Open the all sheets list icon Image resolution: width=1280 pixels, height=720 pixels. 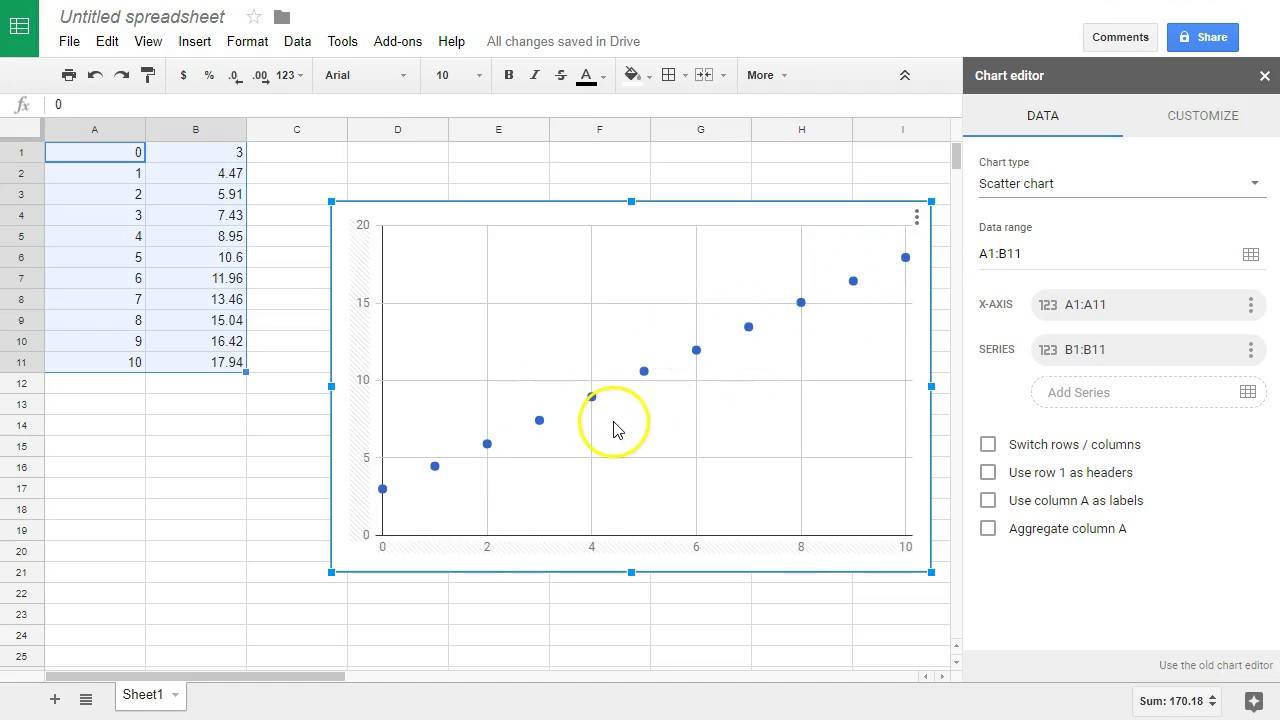click(x=86, y=699)
